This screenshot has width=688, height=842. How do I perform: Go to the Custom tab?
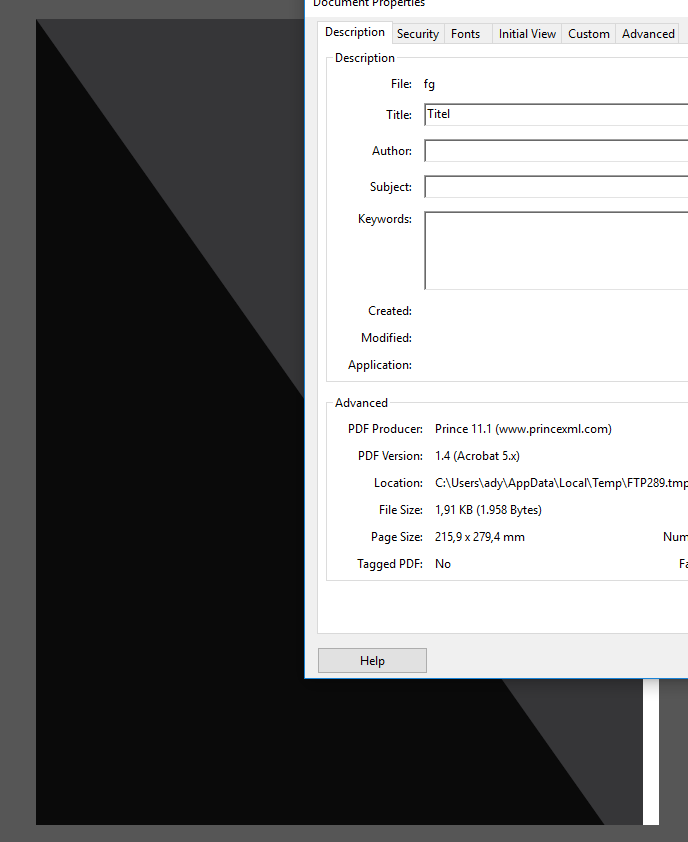[588, 34]
